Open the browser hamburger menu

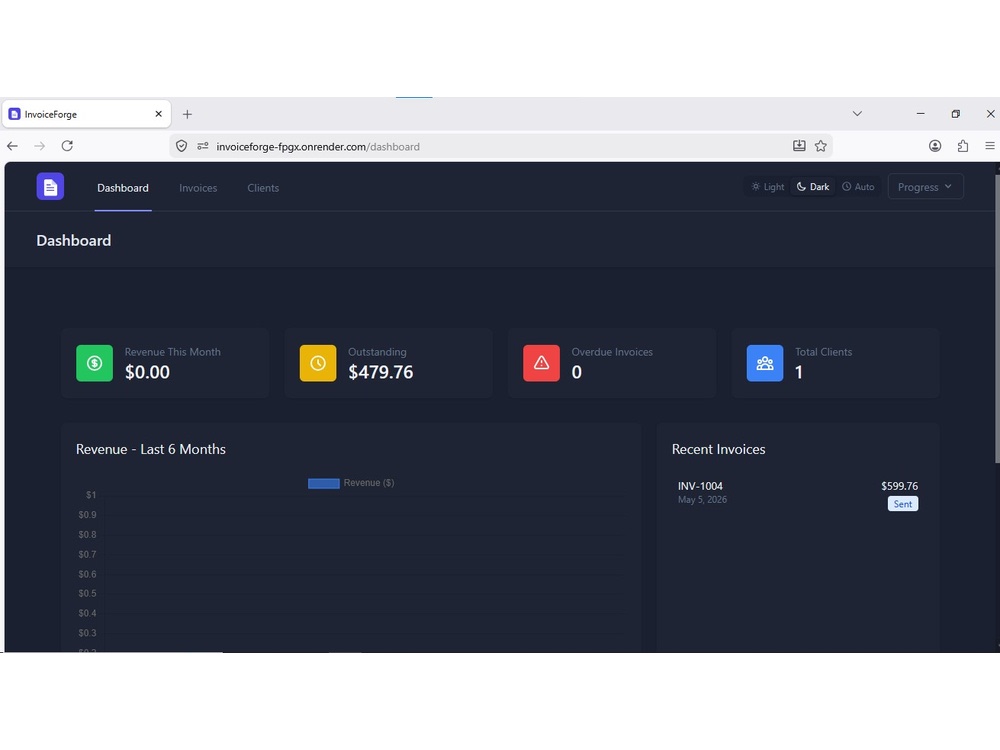pos(990,146)
